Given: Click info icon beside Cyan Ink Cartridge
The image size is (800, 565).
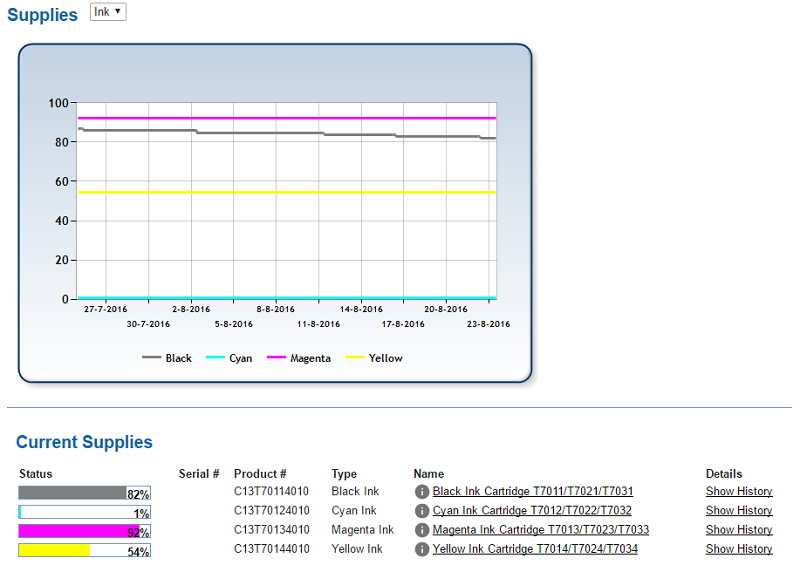Looking at the screenshot, I should click(422, 511).
